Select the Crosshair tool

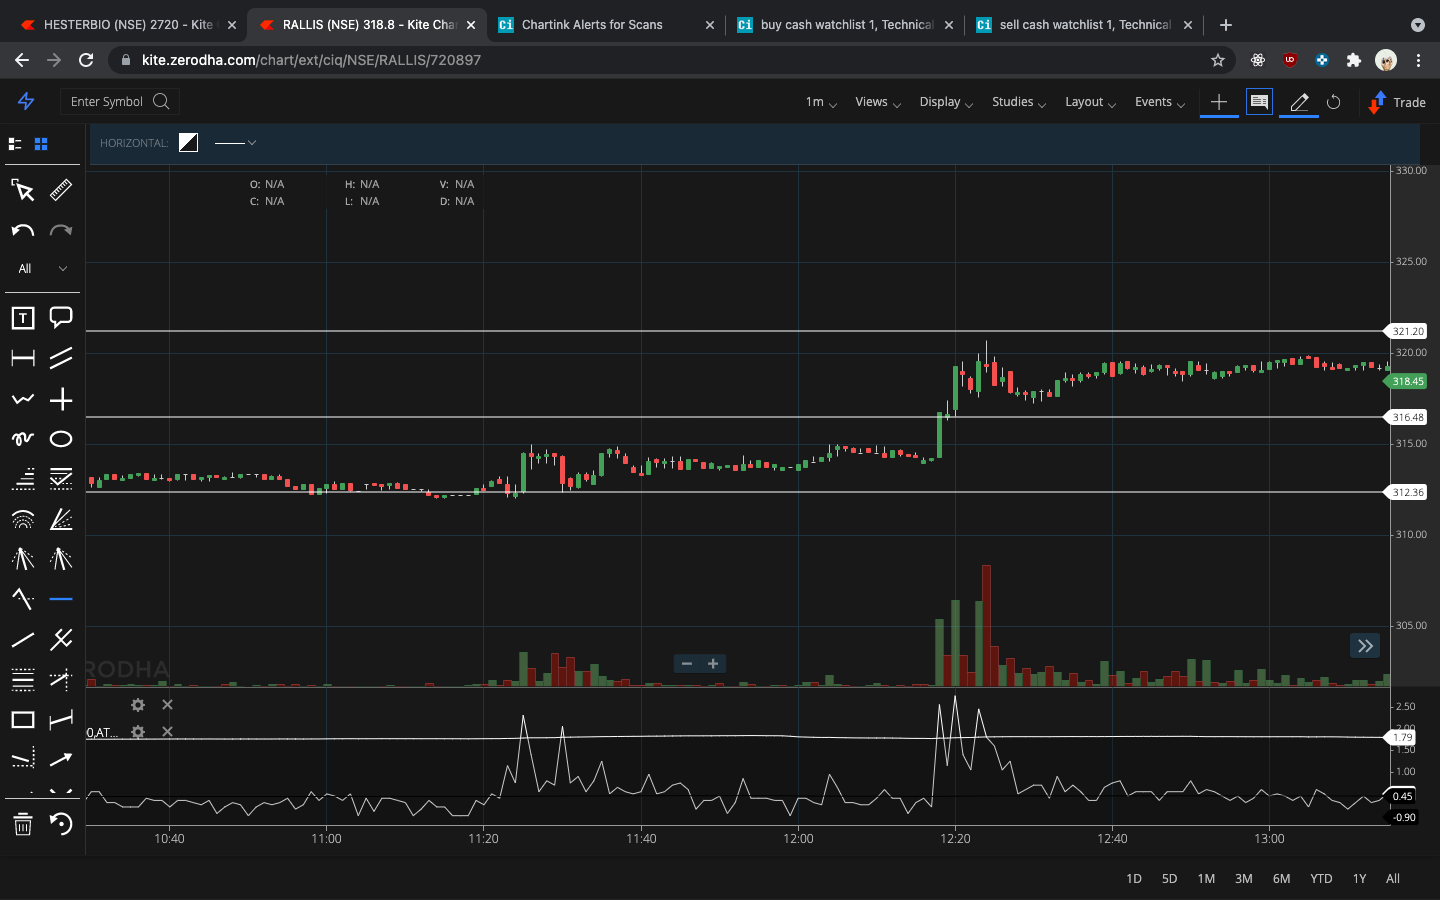pos(61,399)
